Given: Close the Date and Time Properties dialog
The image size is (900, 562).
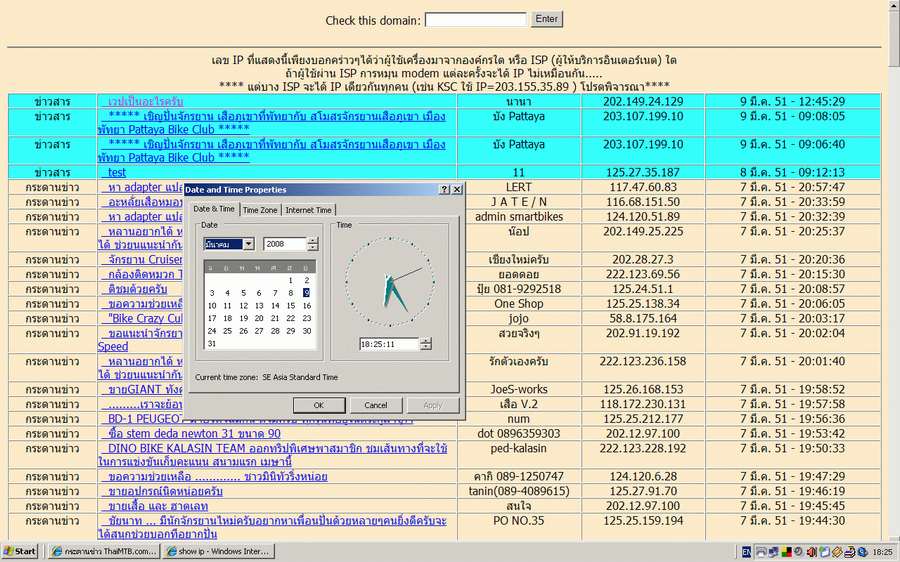Looking at the screenshot, I should [457, 189].
